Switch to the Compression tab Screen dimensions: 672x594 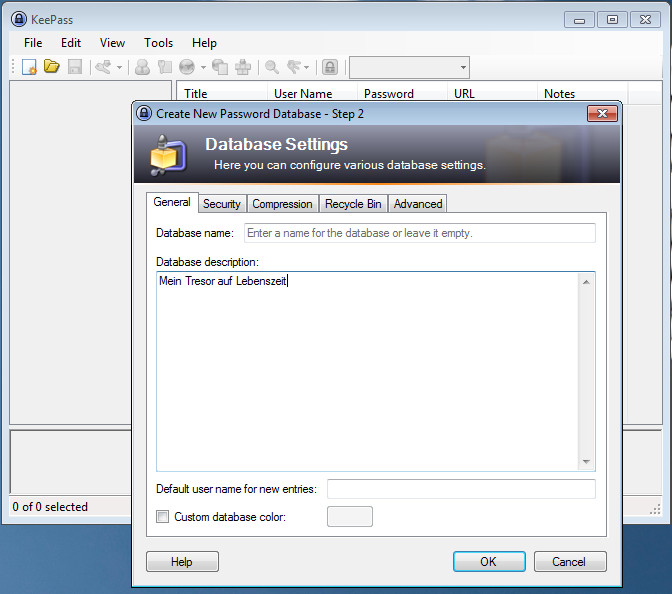click(282, 204)
